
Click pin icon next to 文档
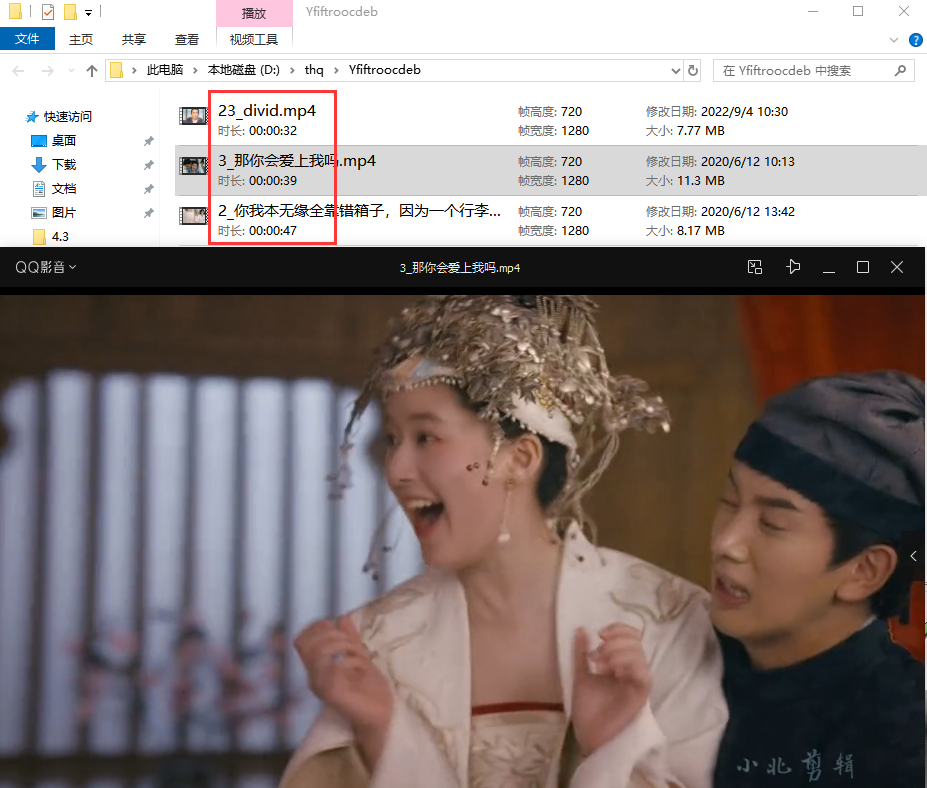(x=148, y=189)
